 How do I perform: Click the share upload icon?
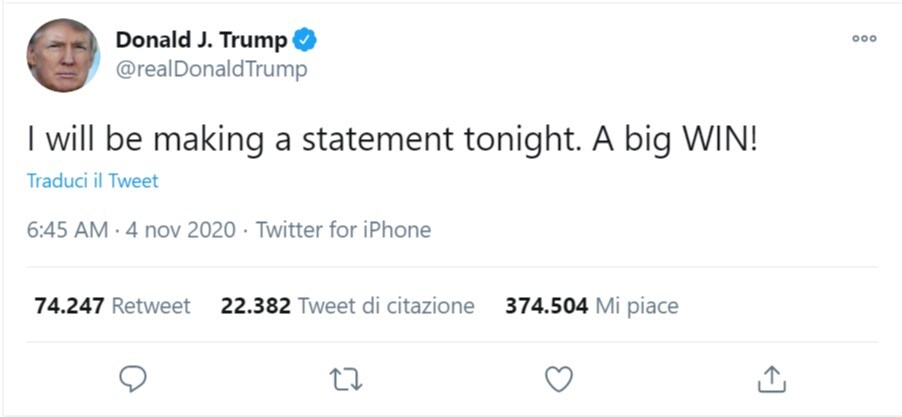tap(771, 378)
